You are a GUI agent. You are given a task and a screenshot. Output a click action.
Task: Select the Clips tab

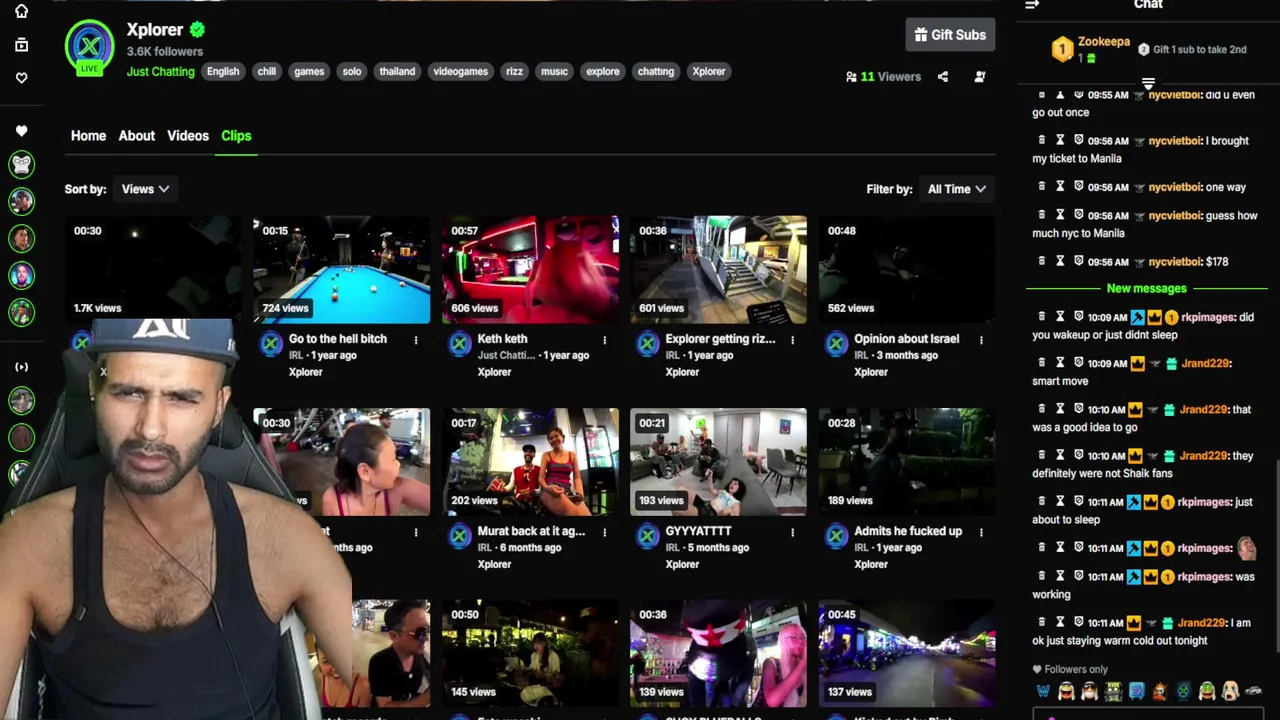point(236,136)
